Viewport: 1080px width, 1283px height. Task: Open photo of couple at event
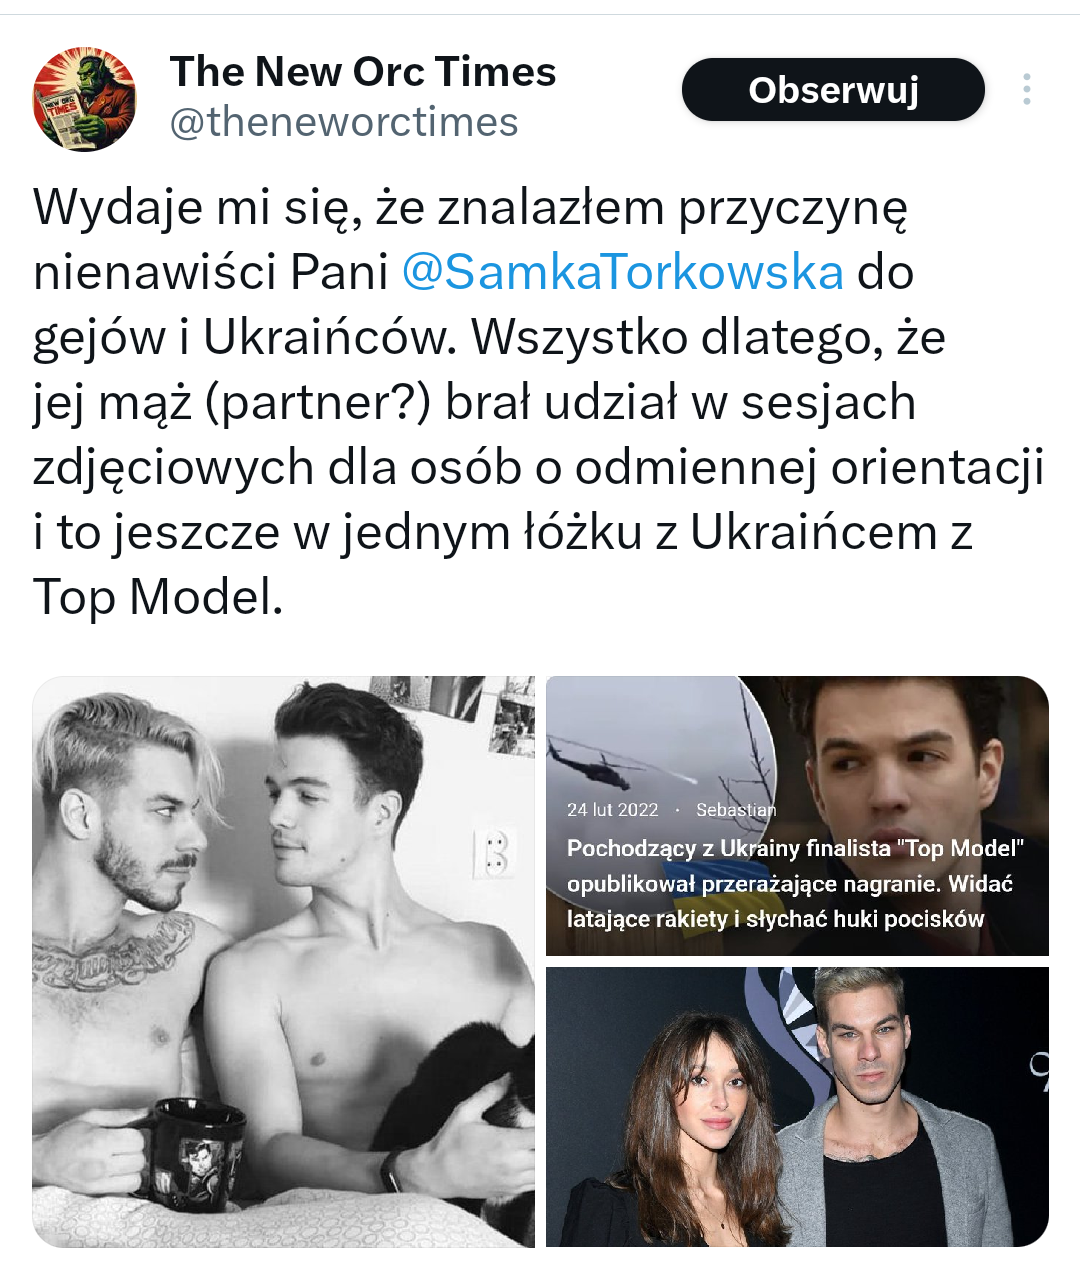797,1106
